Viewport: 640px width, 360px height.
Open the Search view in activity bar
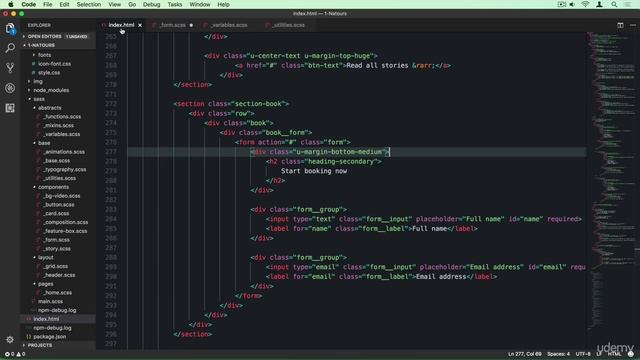tap(10, 48)
